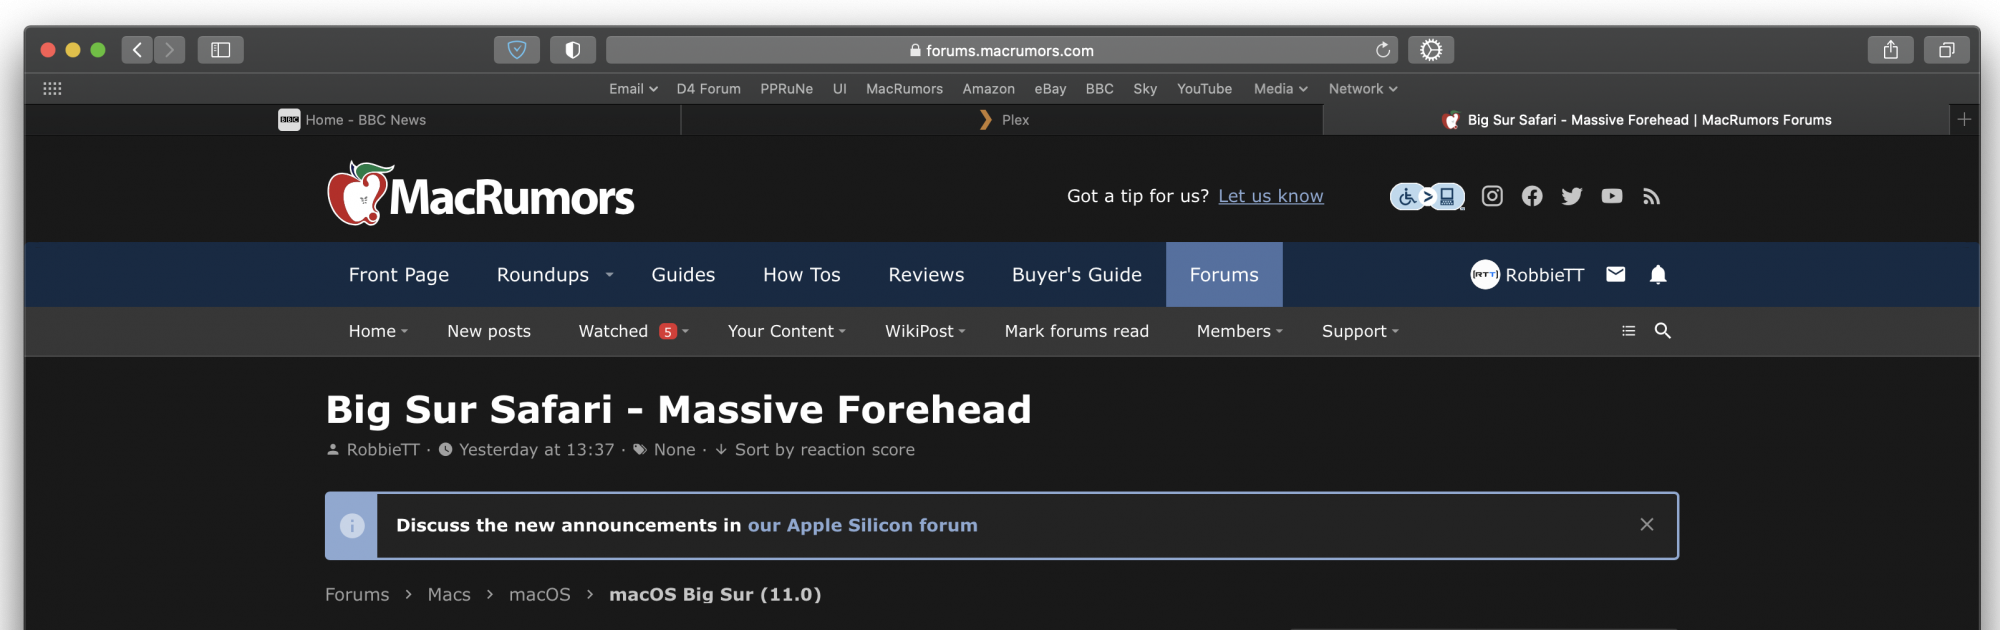Open the Share button in Safari toolbar
The image size is (2000, 630).
tap(1891, 50)
